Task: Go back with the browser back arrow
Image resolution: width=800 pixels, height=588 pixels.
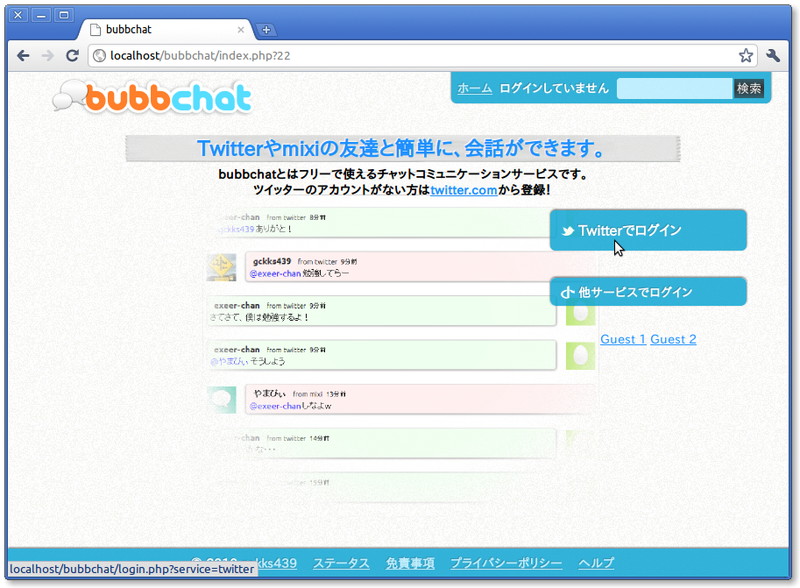Action: tap(23, 55)
